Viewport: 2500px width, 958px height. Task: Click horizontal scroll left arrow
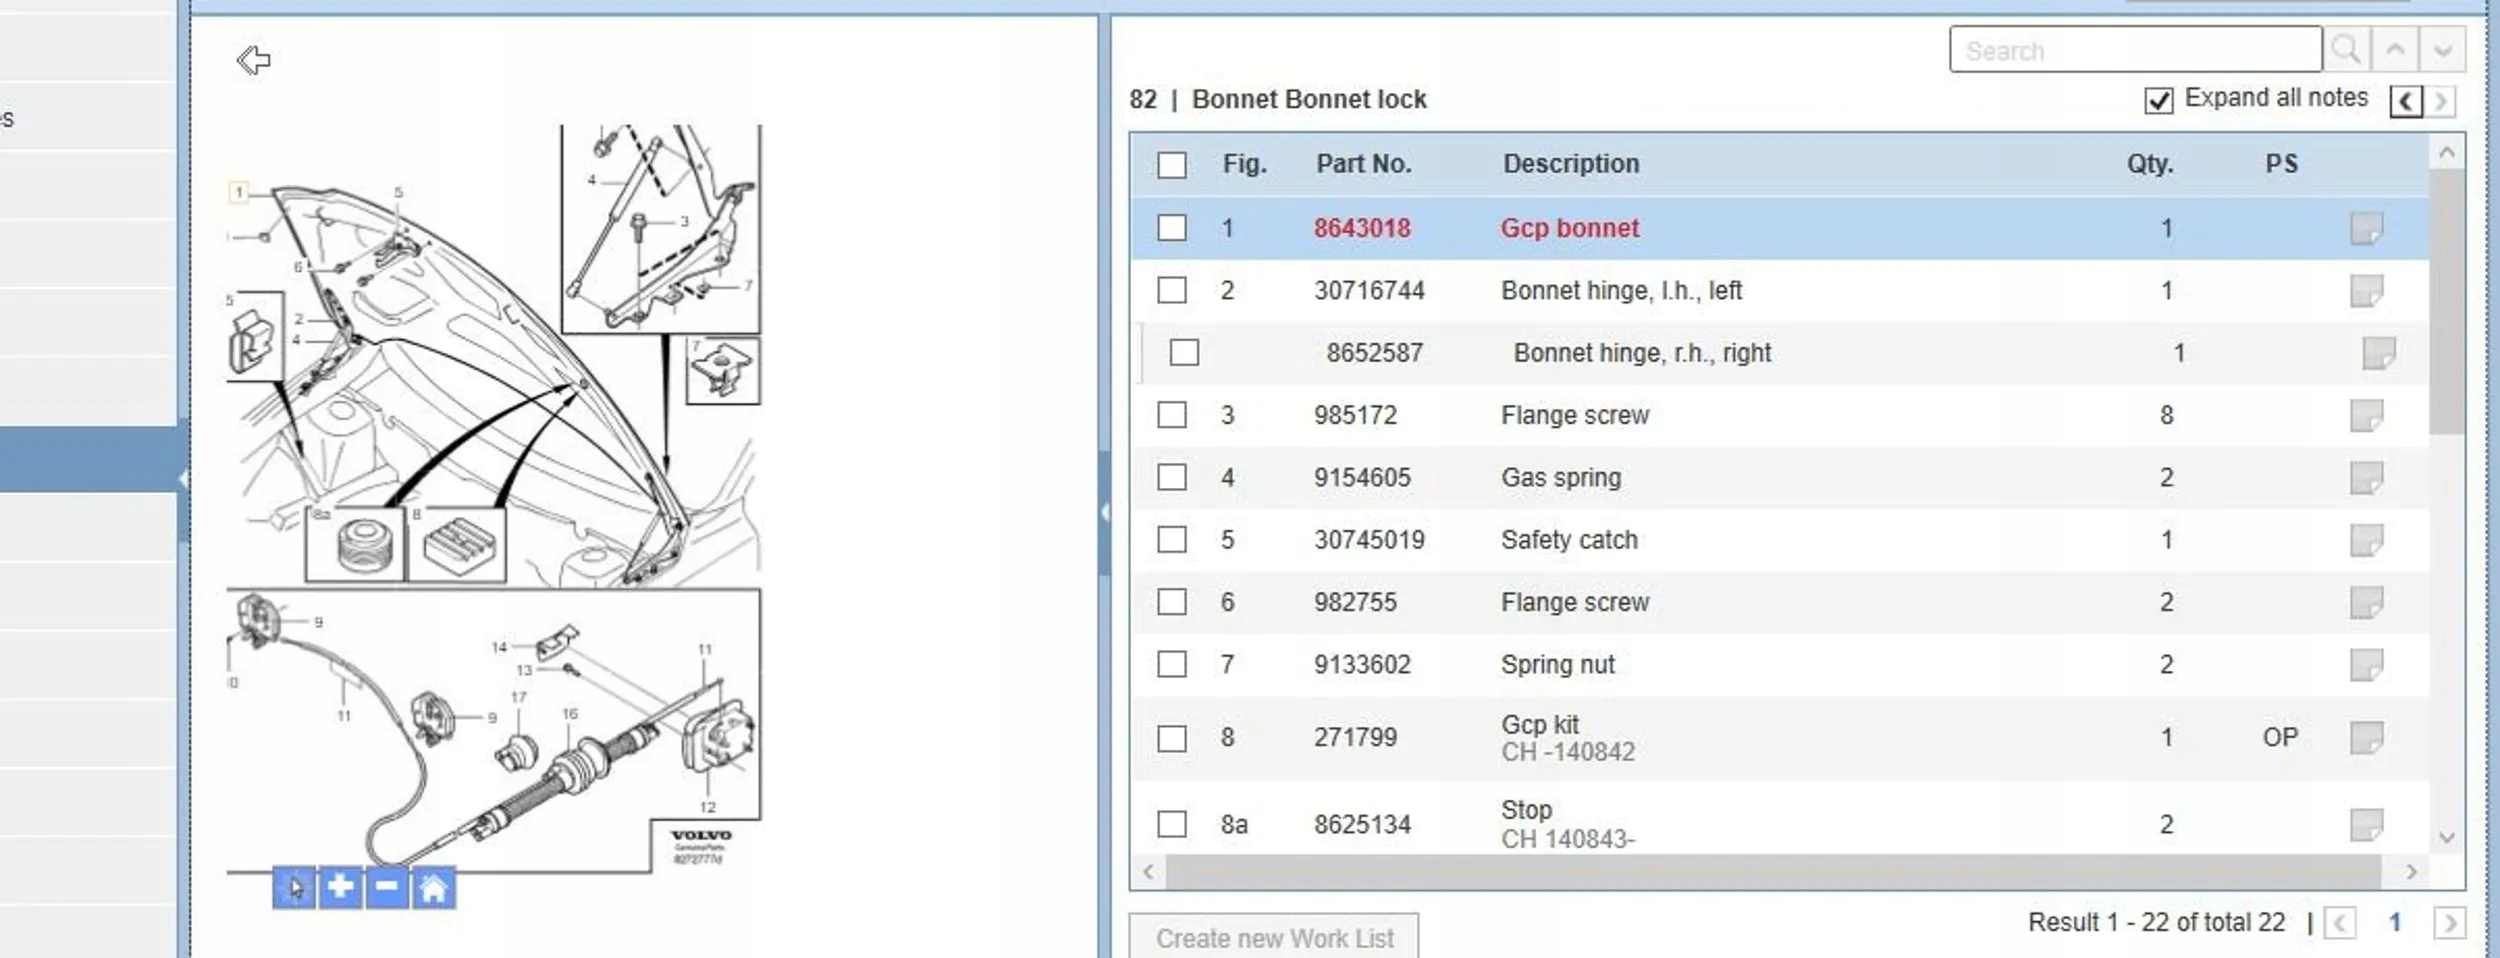coord(1149,871)
